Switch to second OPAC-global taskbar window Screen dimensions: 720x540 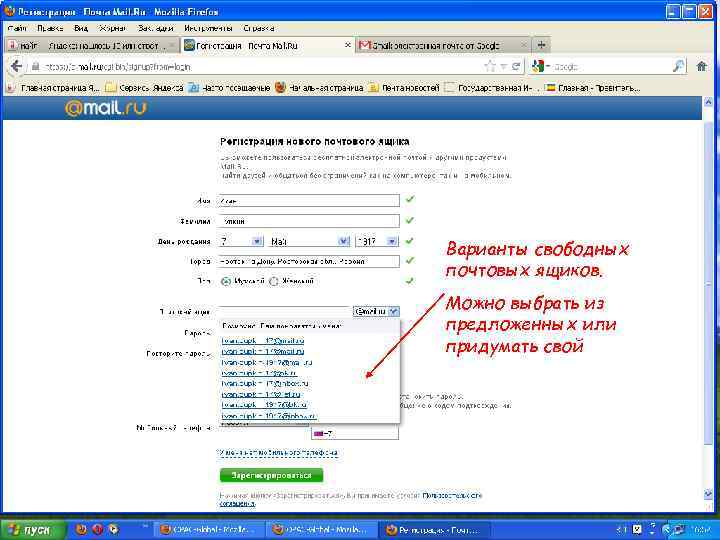pyautogui.click(x=321, y=530)
